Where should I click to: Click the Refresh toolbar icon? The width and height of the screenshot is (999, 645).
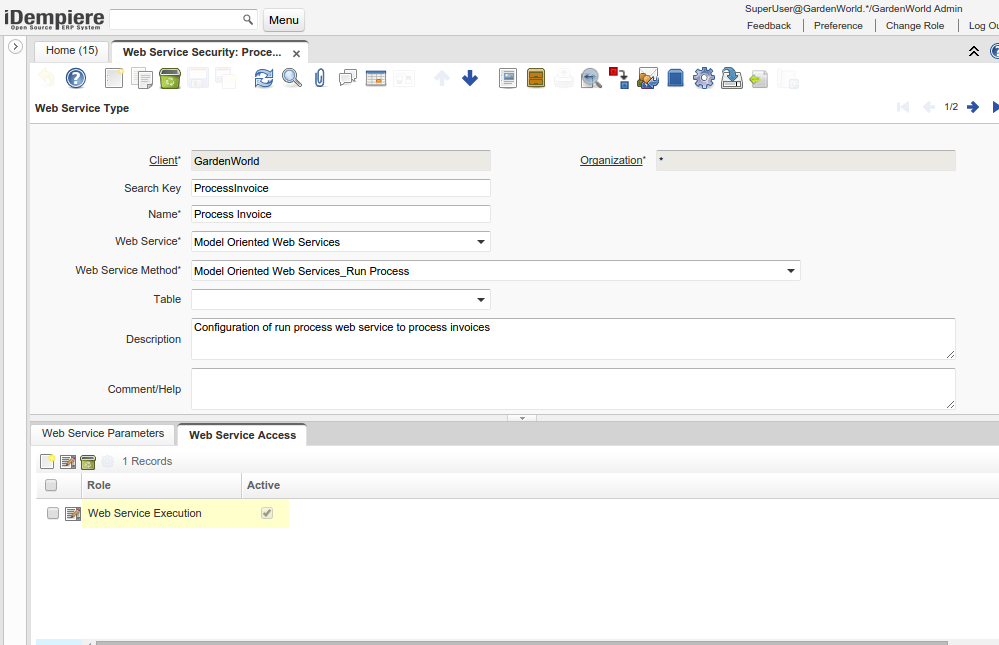coord(263,78)
